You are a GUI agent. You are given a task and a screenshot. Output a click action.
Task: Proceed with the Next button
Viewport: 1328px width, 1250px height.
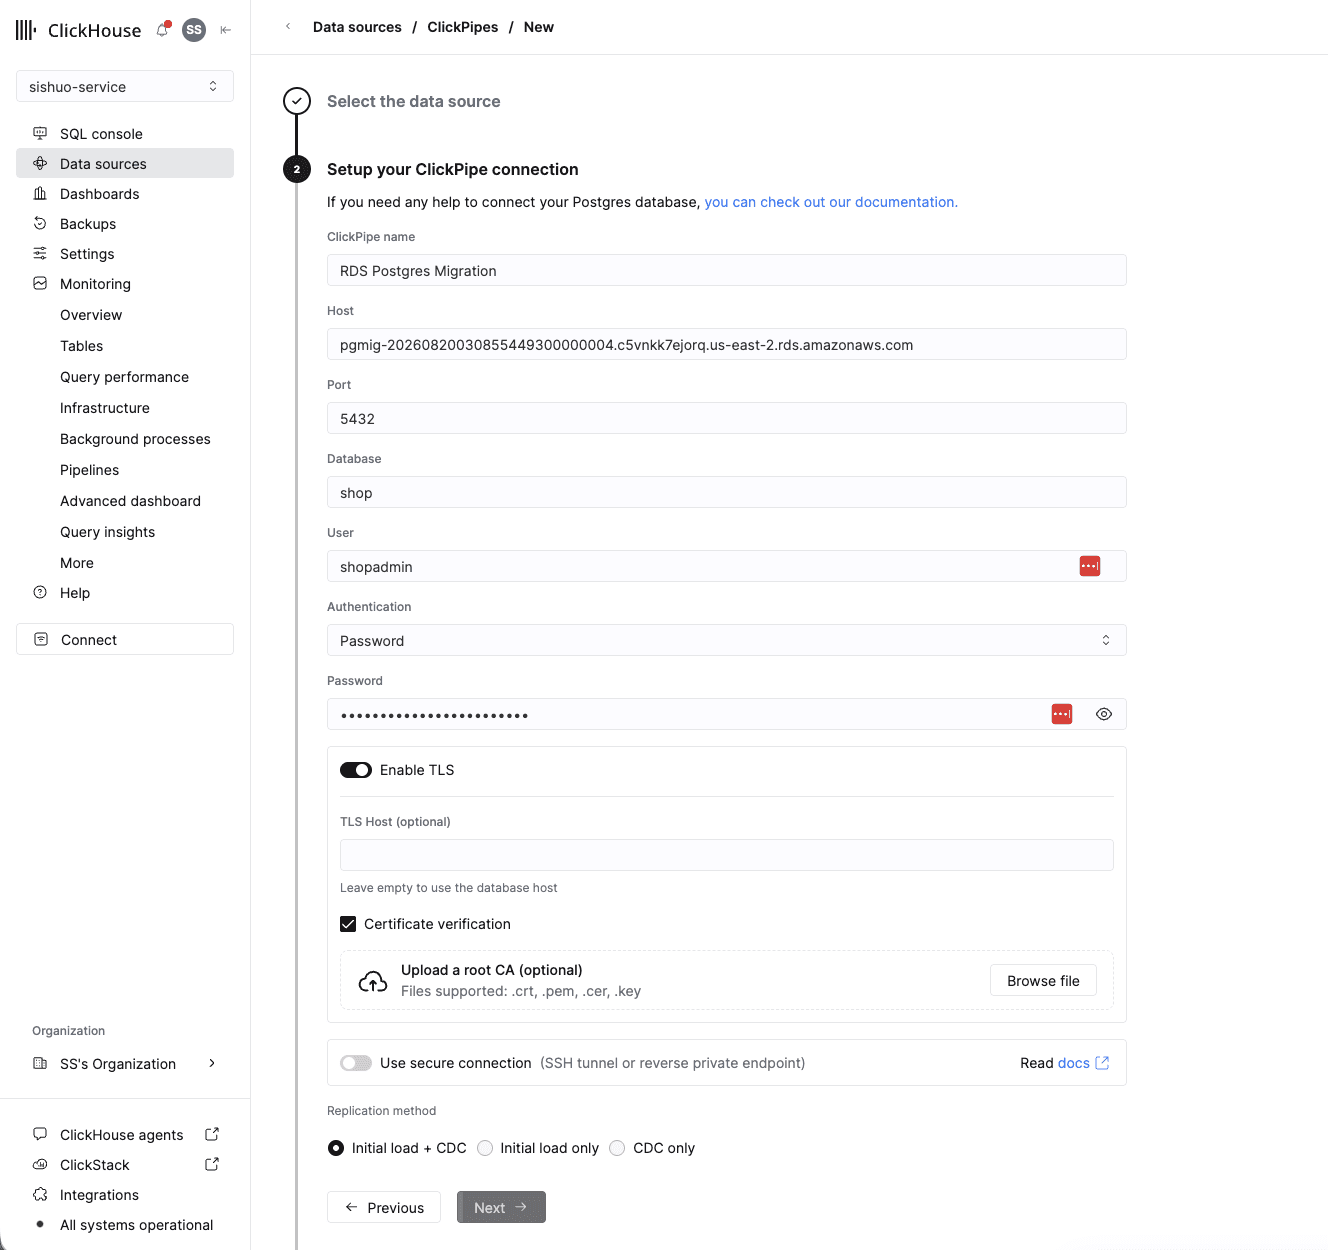coord(501,1207)
